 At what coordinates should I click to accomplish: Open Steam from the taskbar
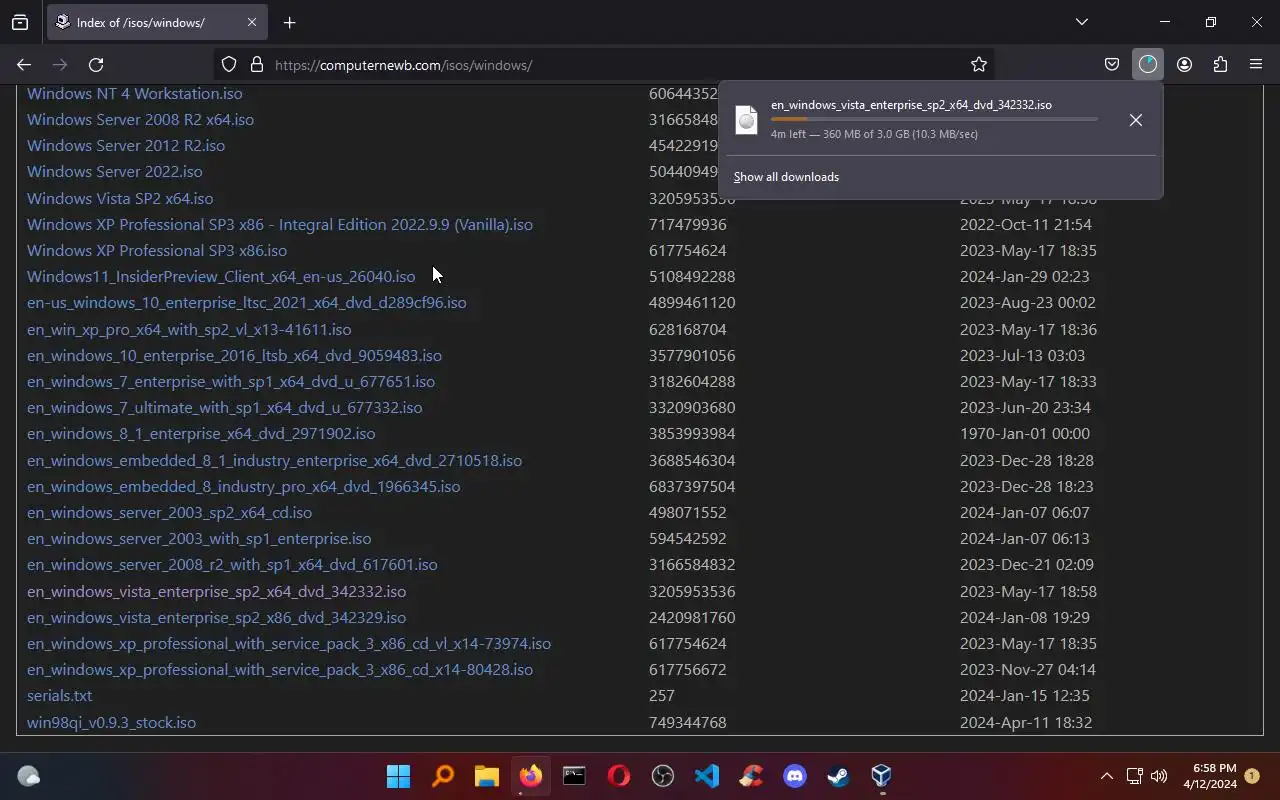tap(837, 776)
